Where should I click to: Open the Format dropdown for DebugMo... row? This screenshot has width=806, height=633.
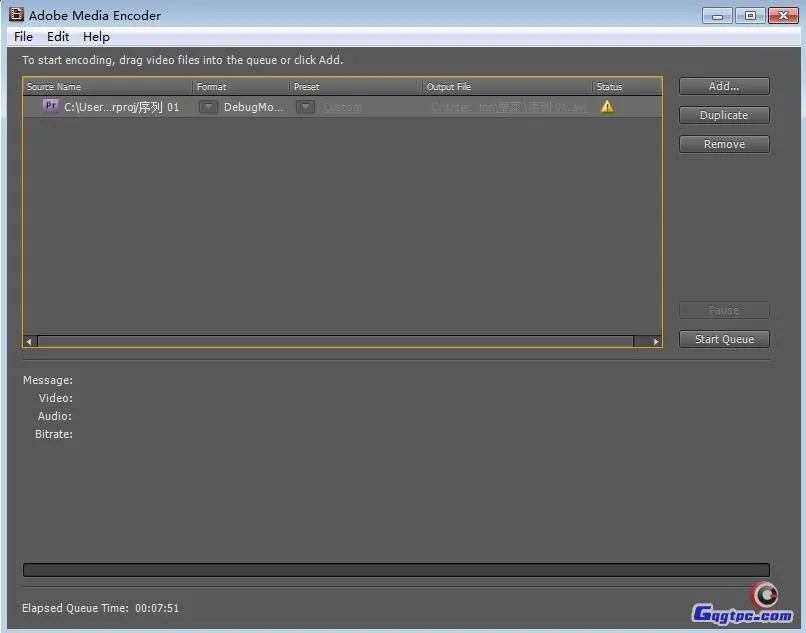pyautogui.click(x=208, y=107)
